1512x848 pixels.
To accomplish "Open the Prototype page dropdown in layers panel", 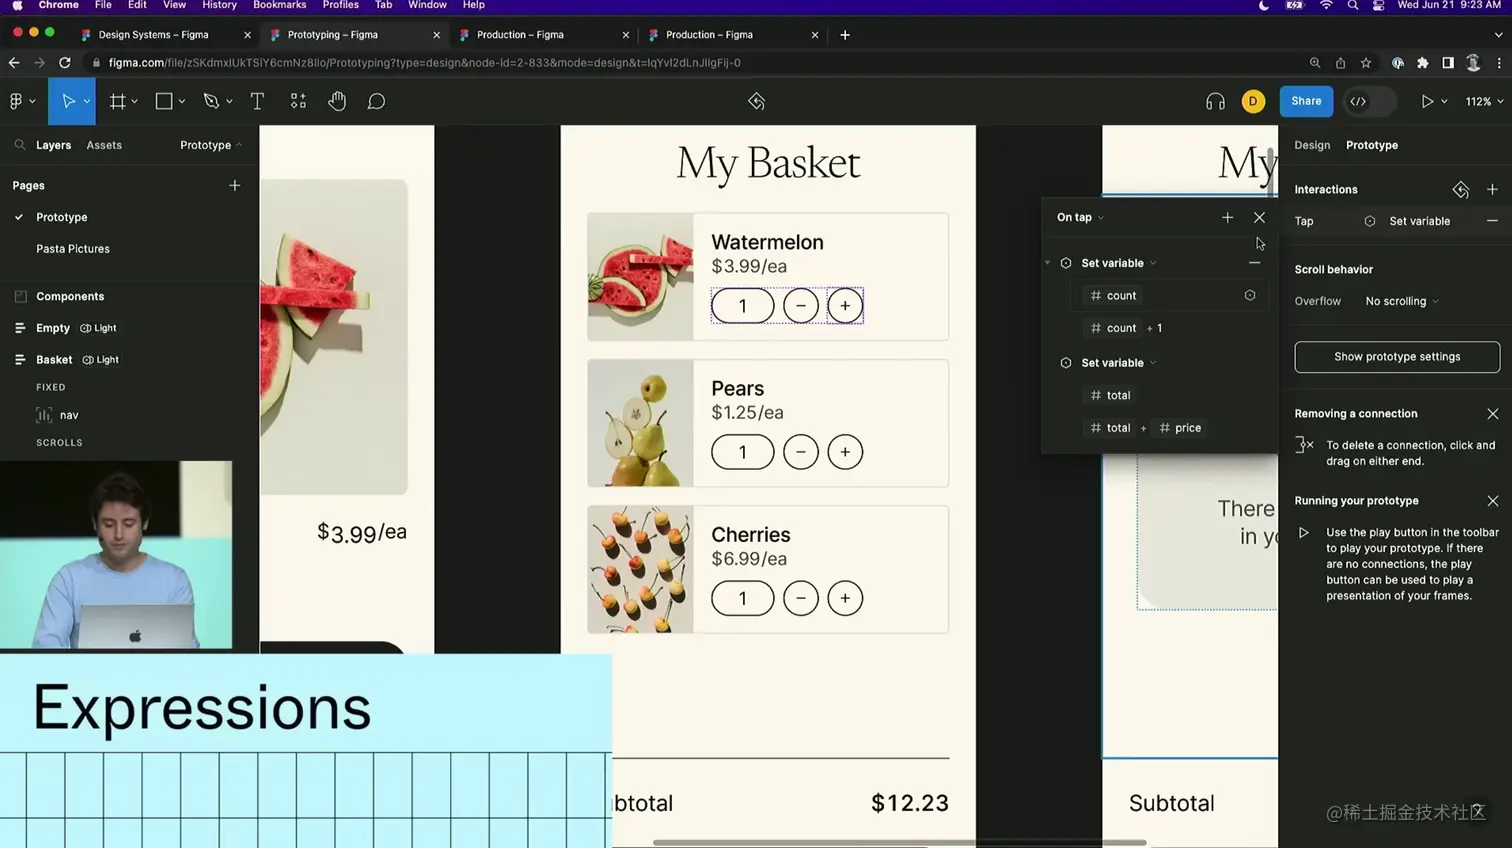I will pos(211,145).
